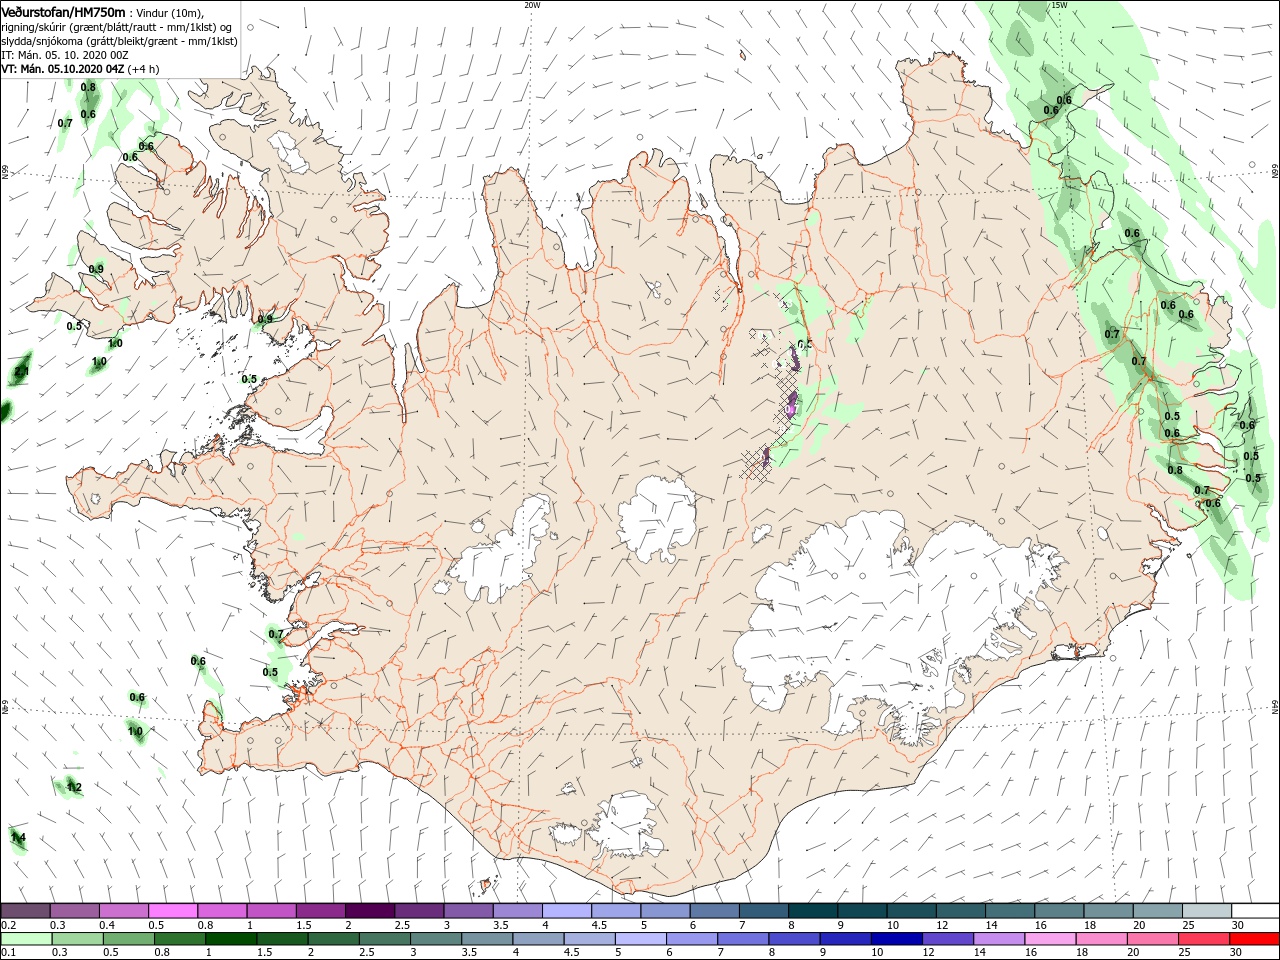Select the bottom-row violet swatch between 12 and 14
The image size is (1280, 960).
pos(946,939)
